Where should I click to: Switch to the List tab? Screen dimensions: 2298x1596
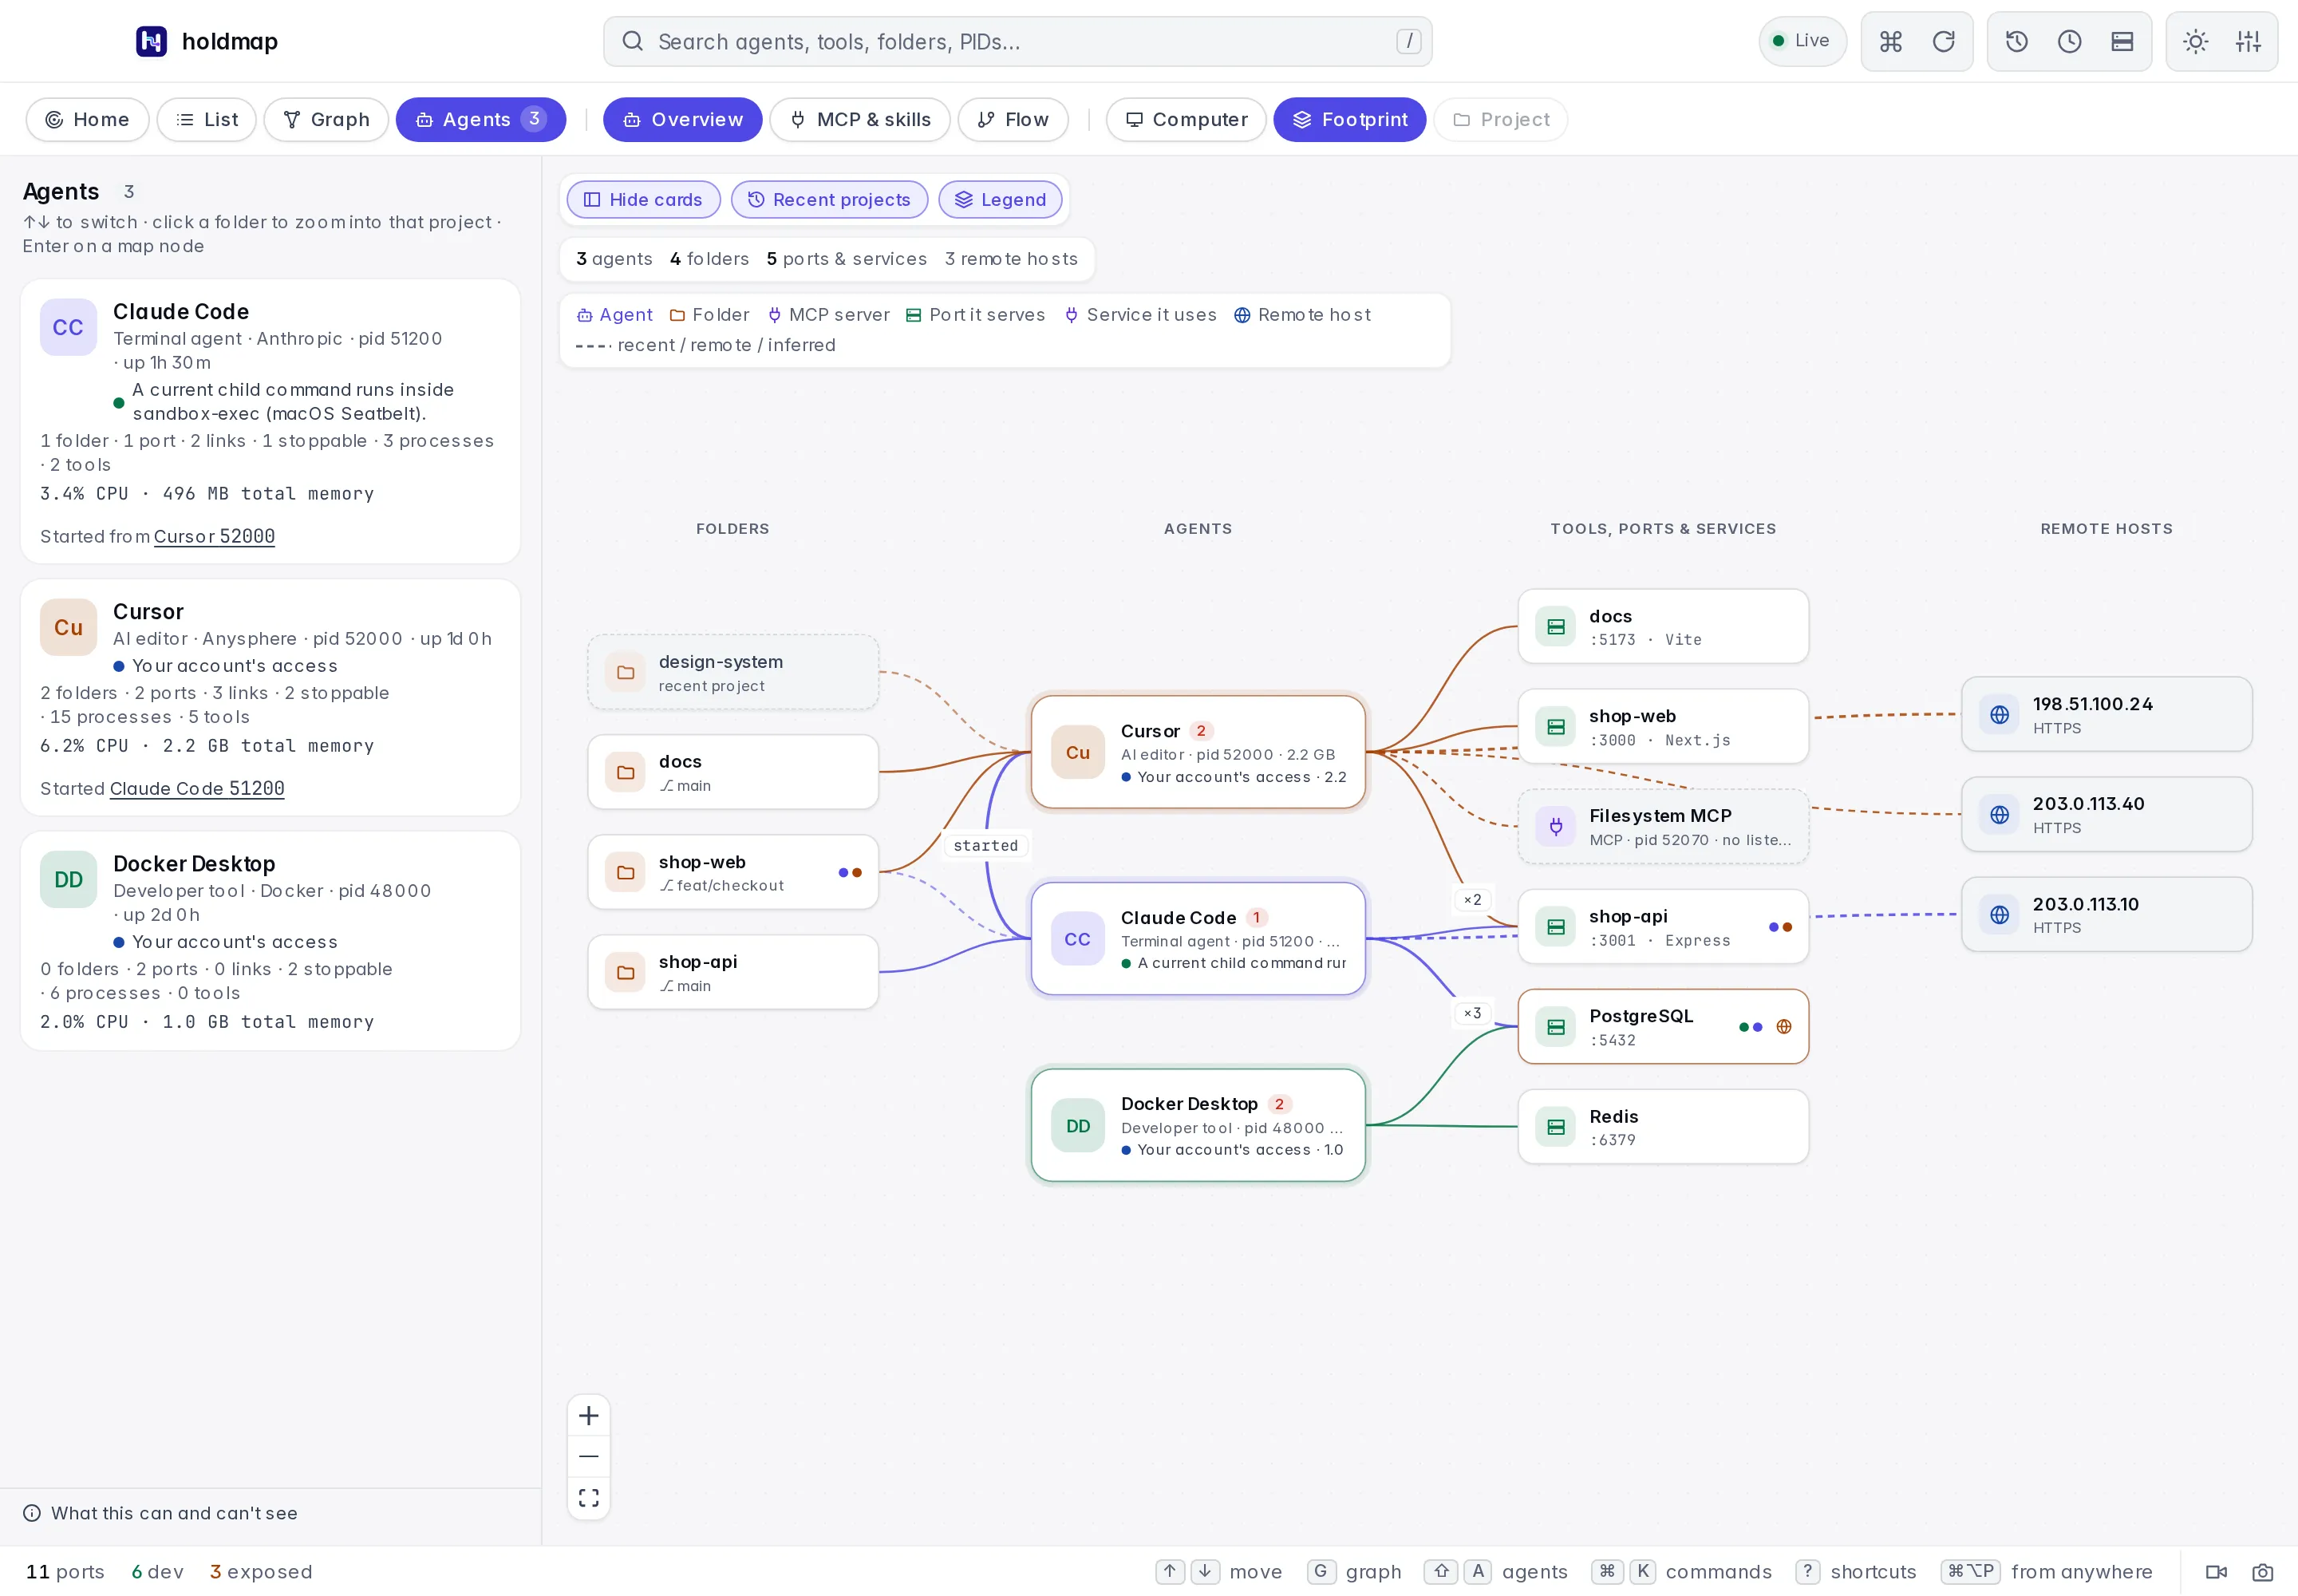pyautogui.click(x=206, y=119)
